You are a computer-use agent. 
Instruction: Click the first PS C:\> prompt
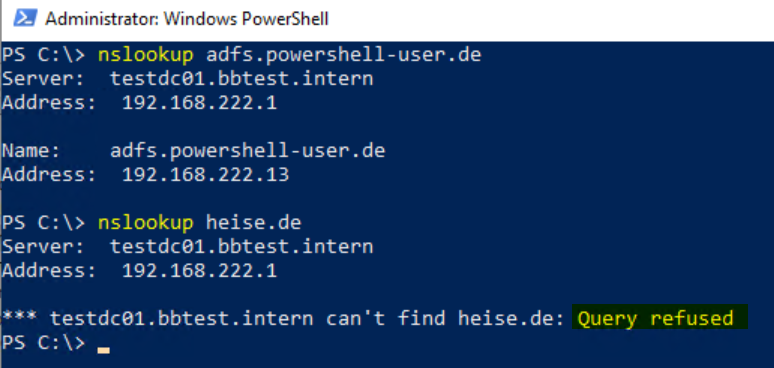pos(43,55)
